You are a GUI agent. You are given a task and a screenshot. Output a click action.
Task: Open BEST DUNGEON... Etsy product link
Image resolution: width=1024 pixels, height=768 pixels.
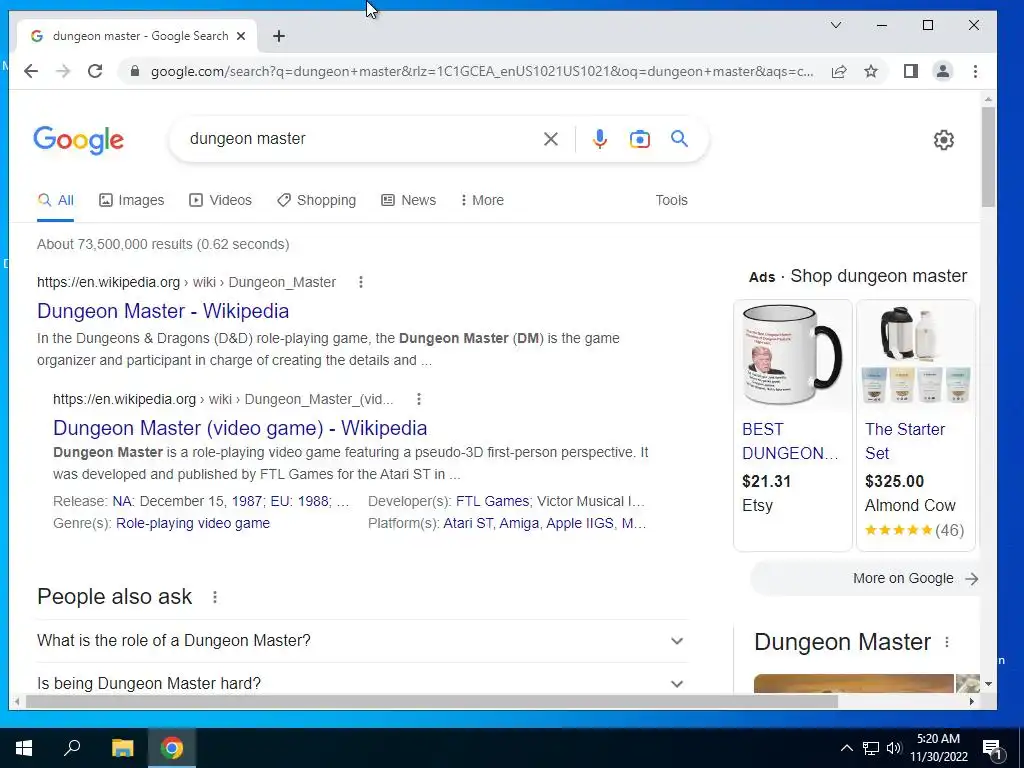(790, 441)
